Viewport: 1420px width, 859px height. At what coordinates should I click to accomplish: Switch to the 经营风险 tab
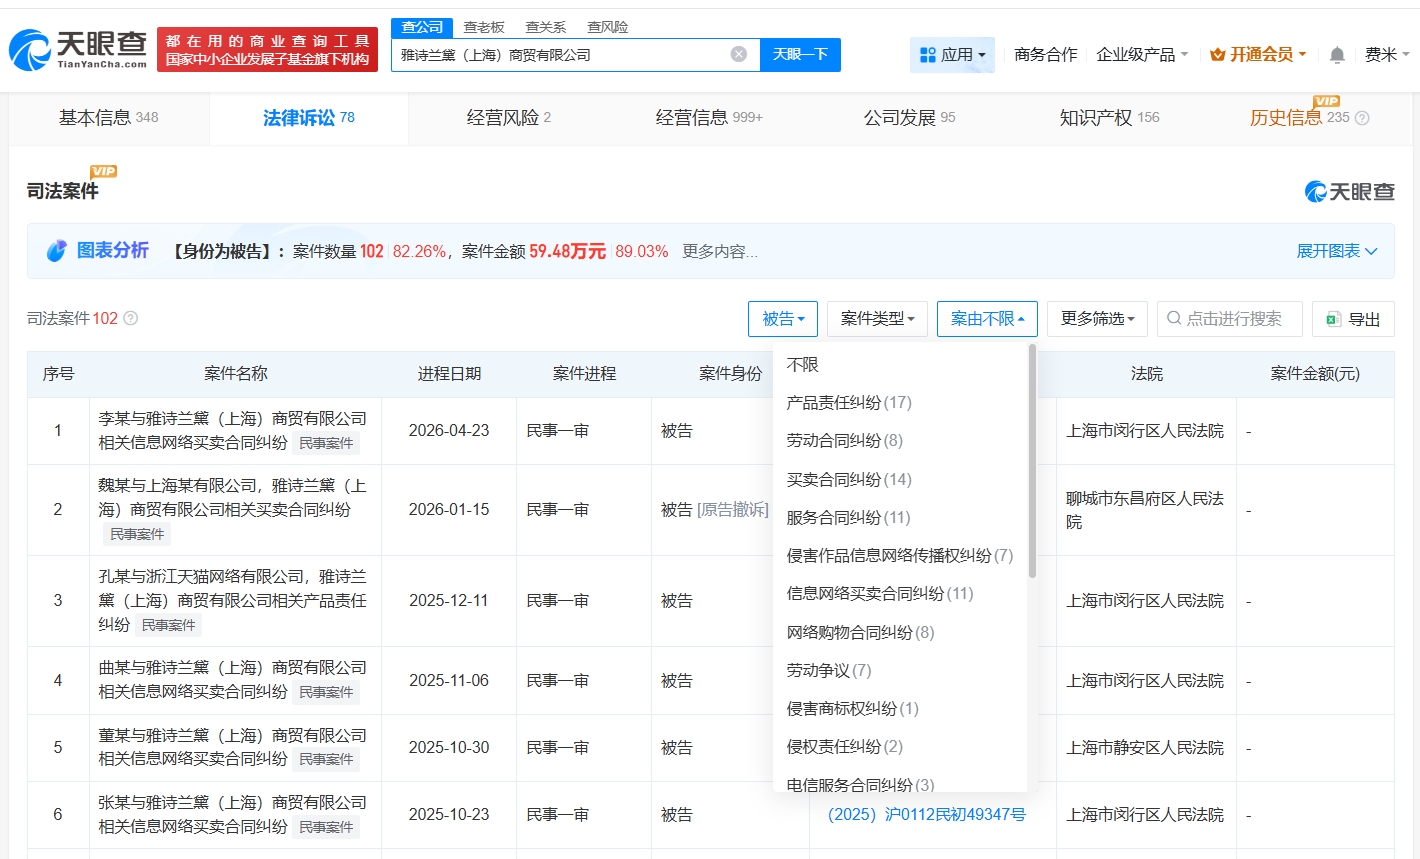508,118
